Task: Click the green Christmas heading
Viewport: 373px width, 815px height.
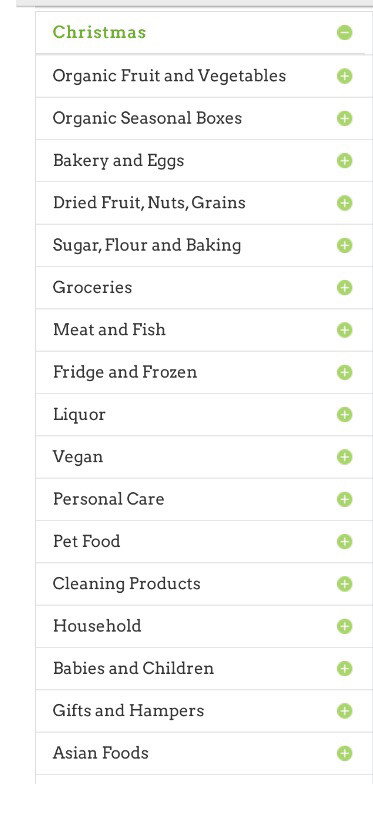Action: tap(99, 32)
